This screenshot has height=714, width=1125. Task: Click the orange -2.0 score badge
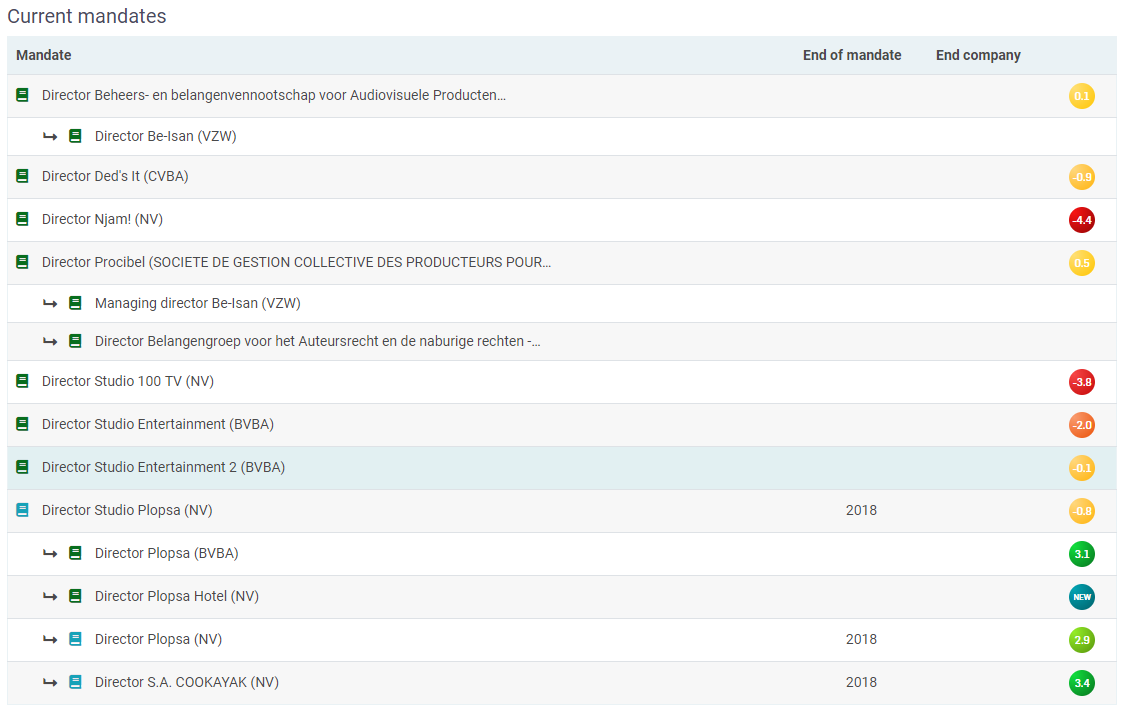(1081, 425)
